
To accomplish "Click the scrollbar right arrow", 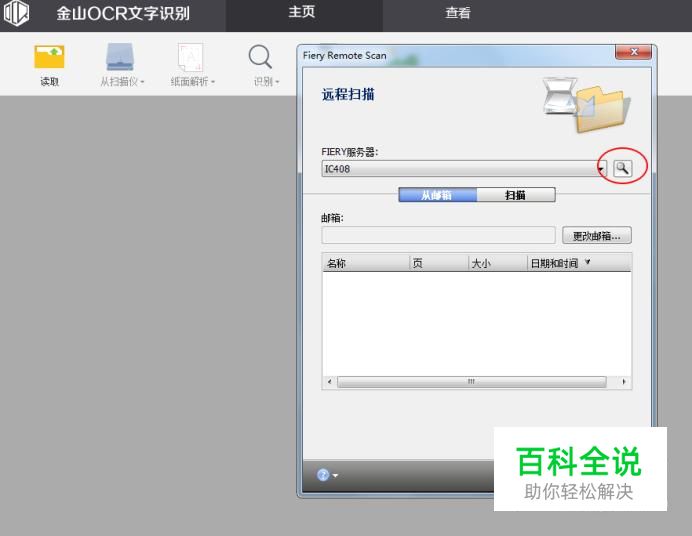I will (624, 382).
